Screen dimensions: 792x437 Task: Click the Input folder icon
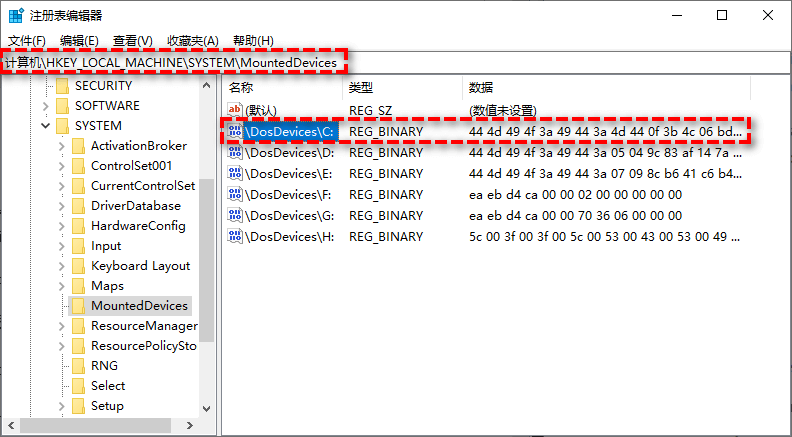78,246
